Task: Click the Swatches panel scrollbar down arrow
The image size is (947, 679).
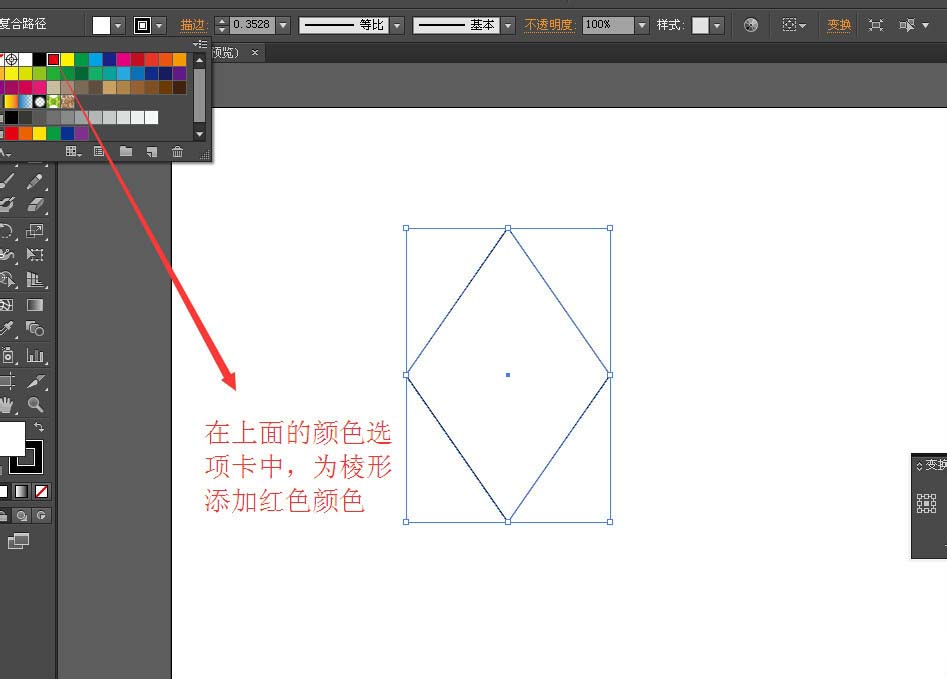Action: coord(199,134)
